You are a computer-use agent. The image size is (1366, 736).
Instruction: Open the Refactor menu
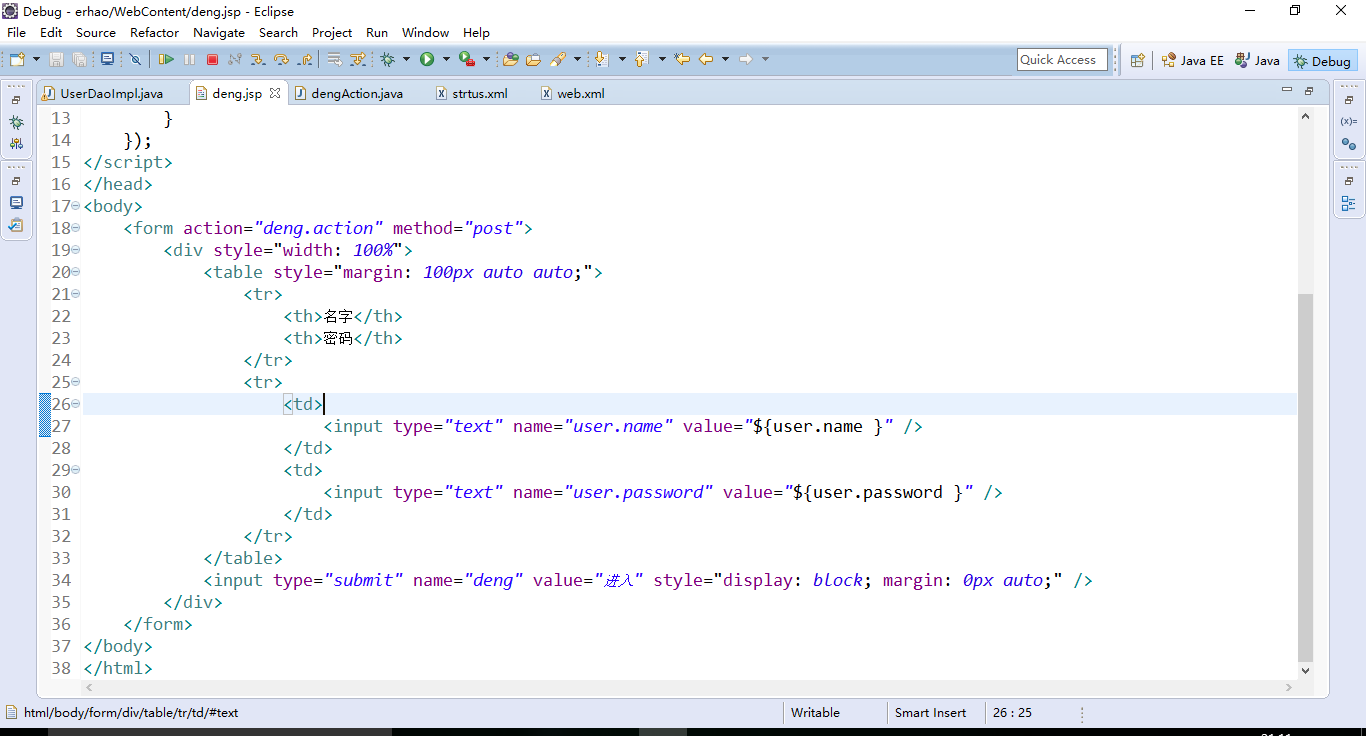coord(154,32)
